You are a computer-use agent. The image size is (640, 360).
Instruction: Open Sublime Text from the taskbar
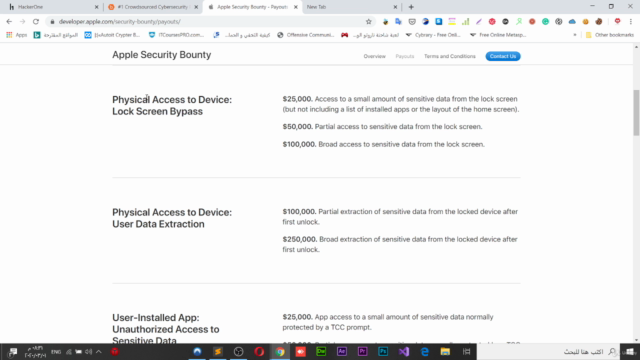tap(218, 352)
